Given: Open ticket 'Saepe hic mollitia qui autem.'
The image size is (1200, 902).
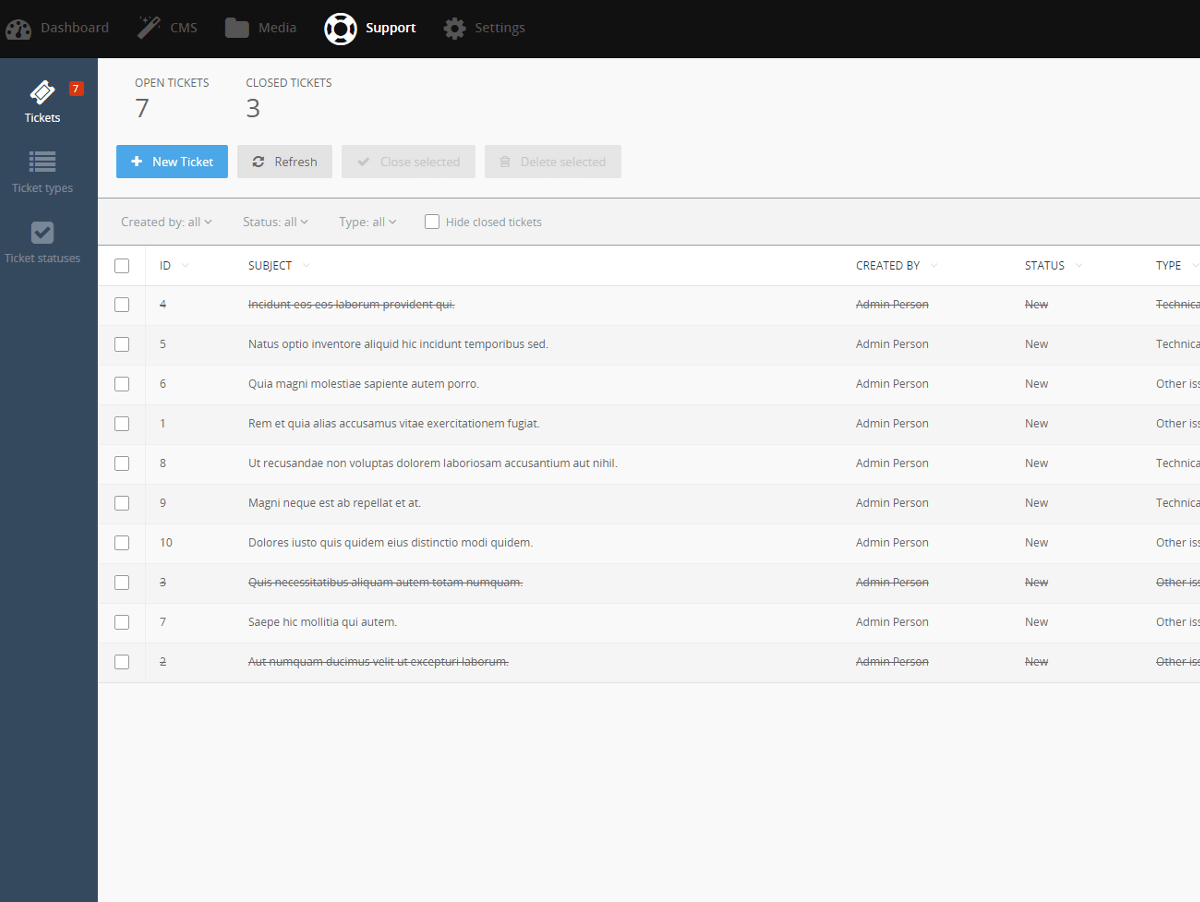Looking at the screenshot, I should tap(323, 622).
